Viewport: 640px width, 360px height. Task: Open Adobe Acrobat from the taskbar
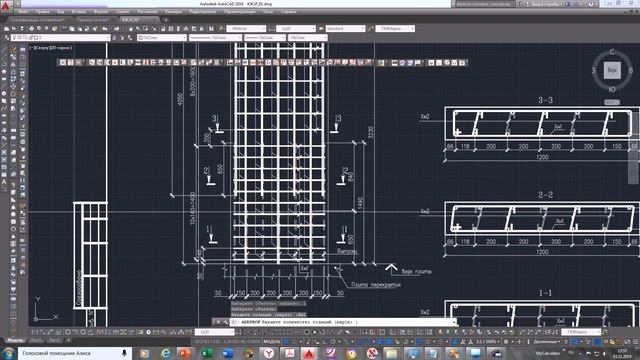click(x=289, y=353)
